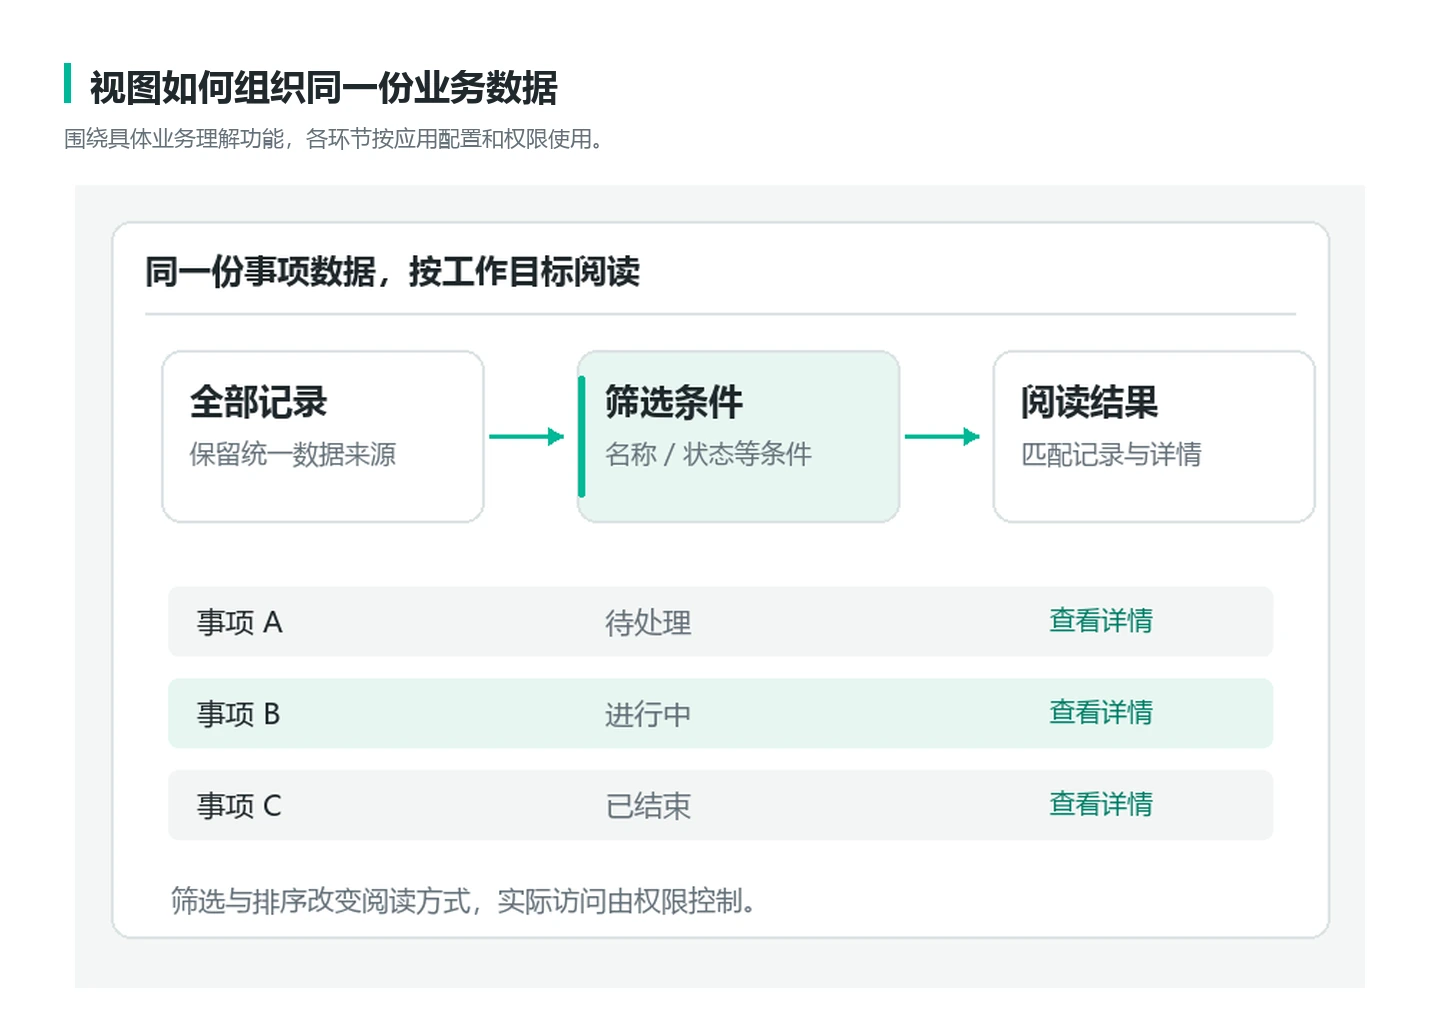
Task: Click the 进行中 status text
Action: pyautogui.click(x=648, y=715)
